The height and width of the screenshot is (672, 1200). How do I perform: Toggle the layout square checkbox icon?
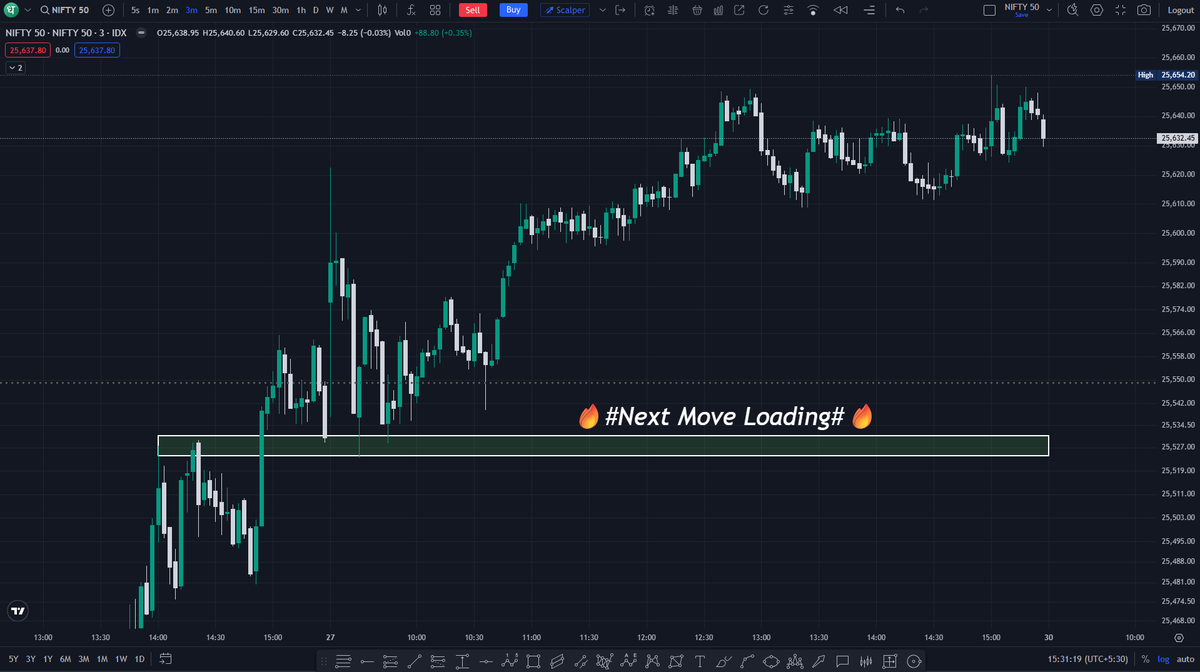989,10
